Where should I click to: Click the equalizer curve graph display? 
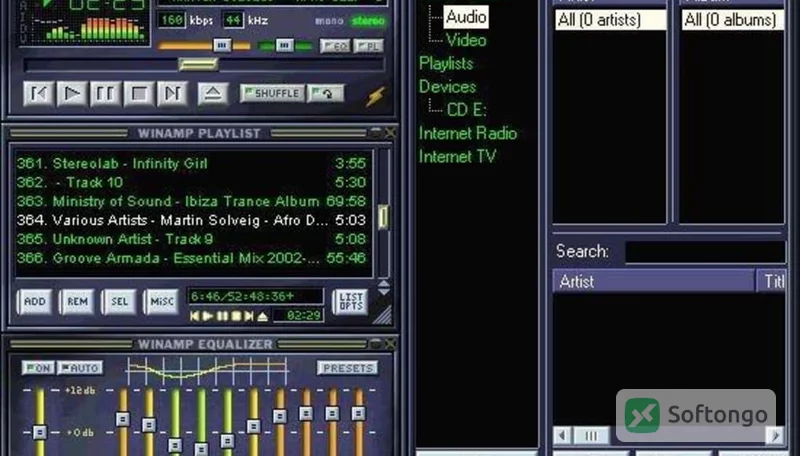click(207, 370)
